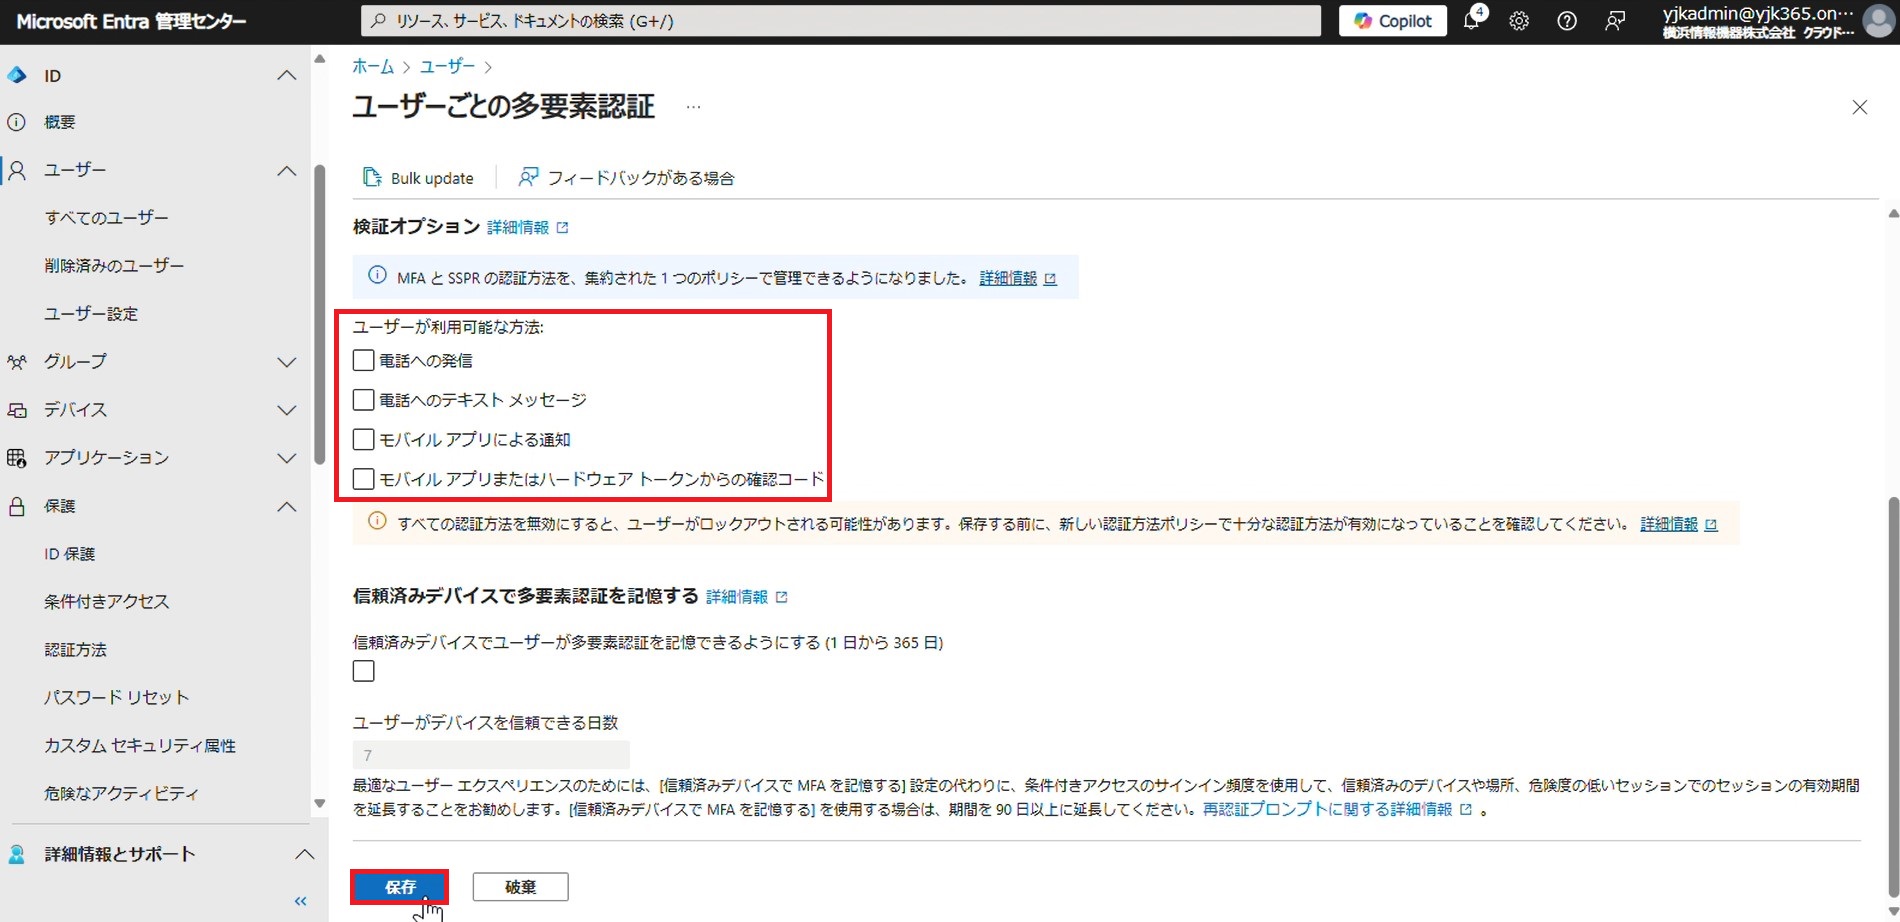Click the help question mark icon
This screenshot has width=1900, height=922.
[1567, 21]
